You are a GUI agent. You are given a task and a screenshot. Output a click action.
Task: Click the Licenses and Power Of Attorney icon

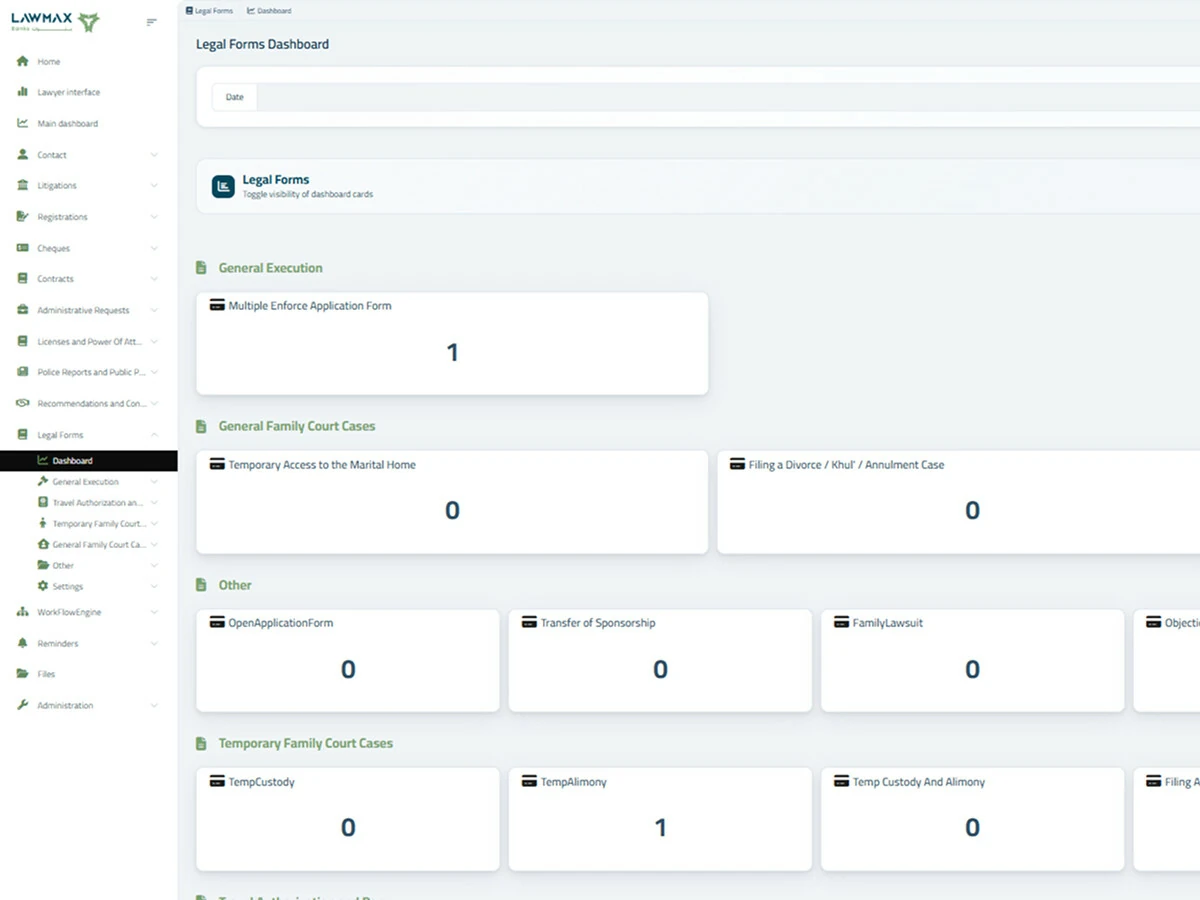pyautogui.click(x=22, y=341)
